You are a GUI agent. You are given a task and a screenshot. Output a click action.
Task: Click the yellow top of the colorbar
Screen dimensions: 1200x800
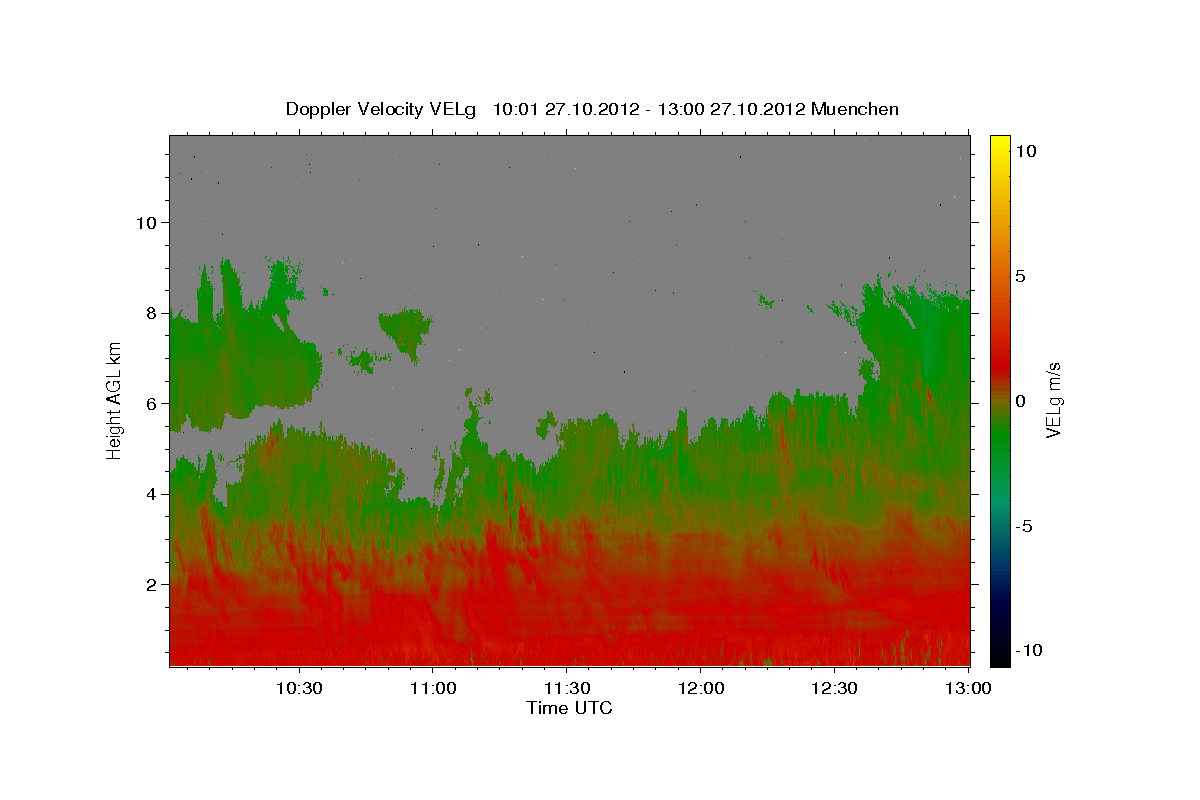1000,145
